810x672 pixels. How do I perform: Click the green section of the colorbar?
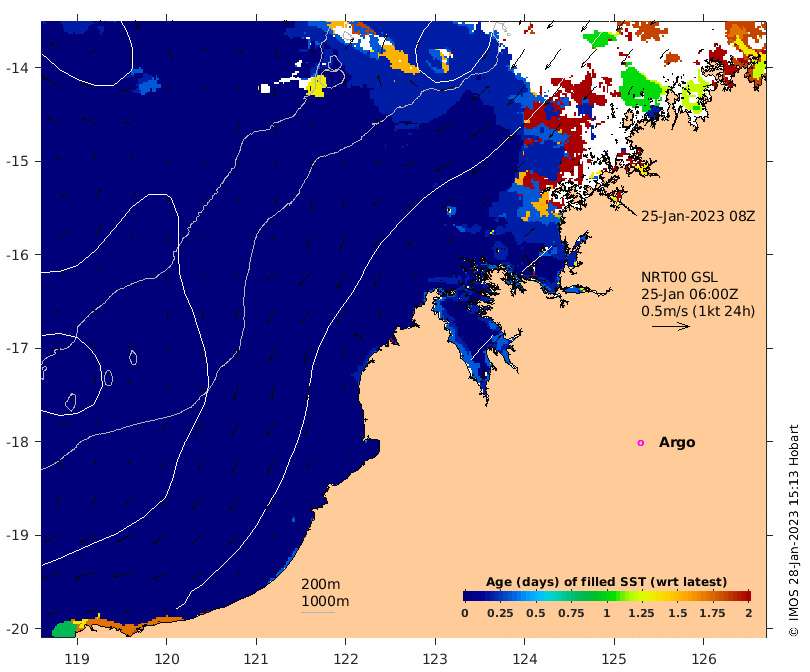tap(599, 596)
